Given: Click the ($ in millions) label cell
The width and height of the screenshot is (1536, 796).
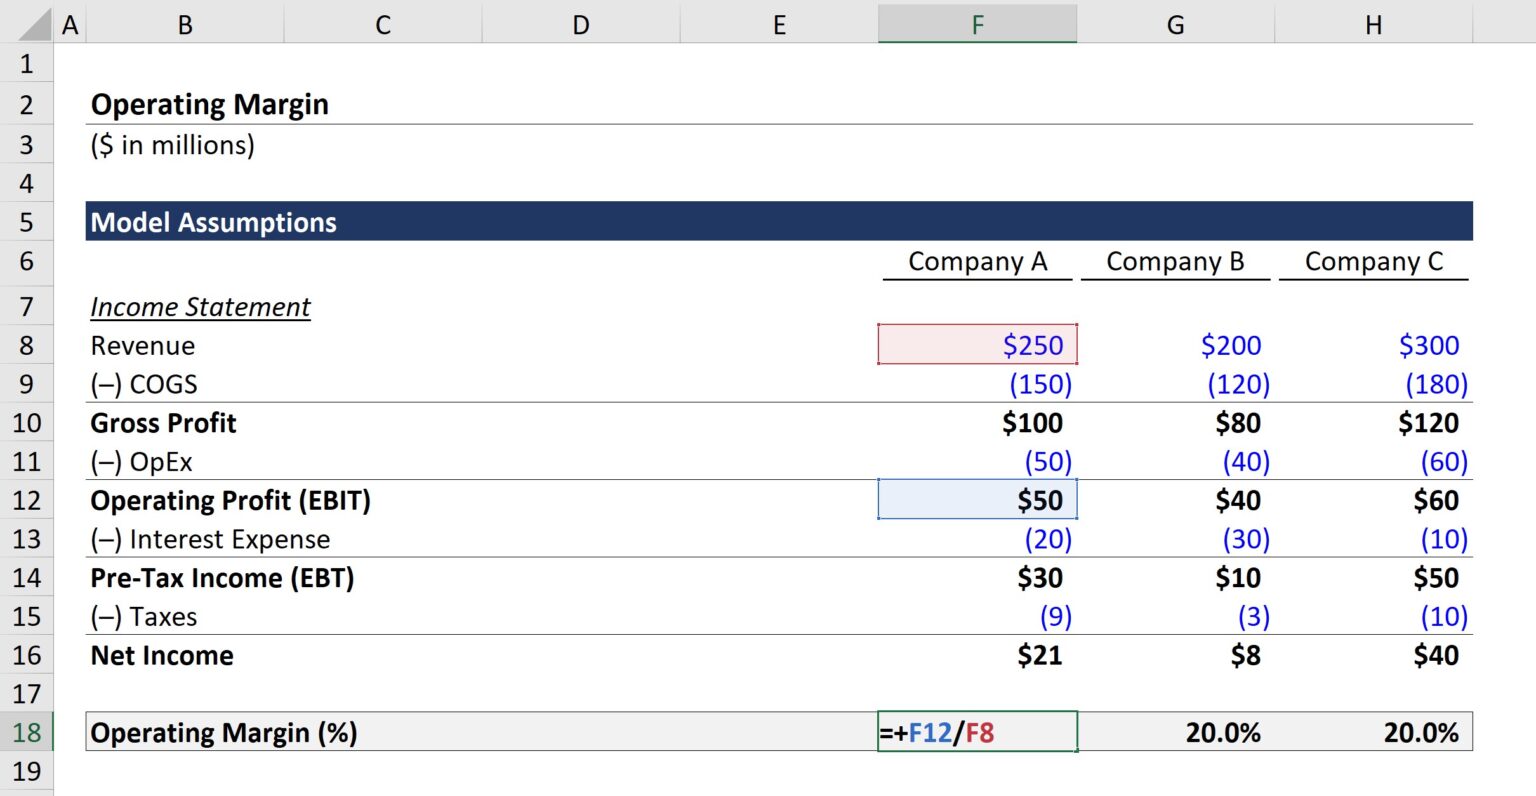Looking at the screenshot, I should [170, 144].
